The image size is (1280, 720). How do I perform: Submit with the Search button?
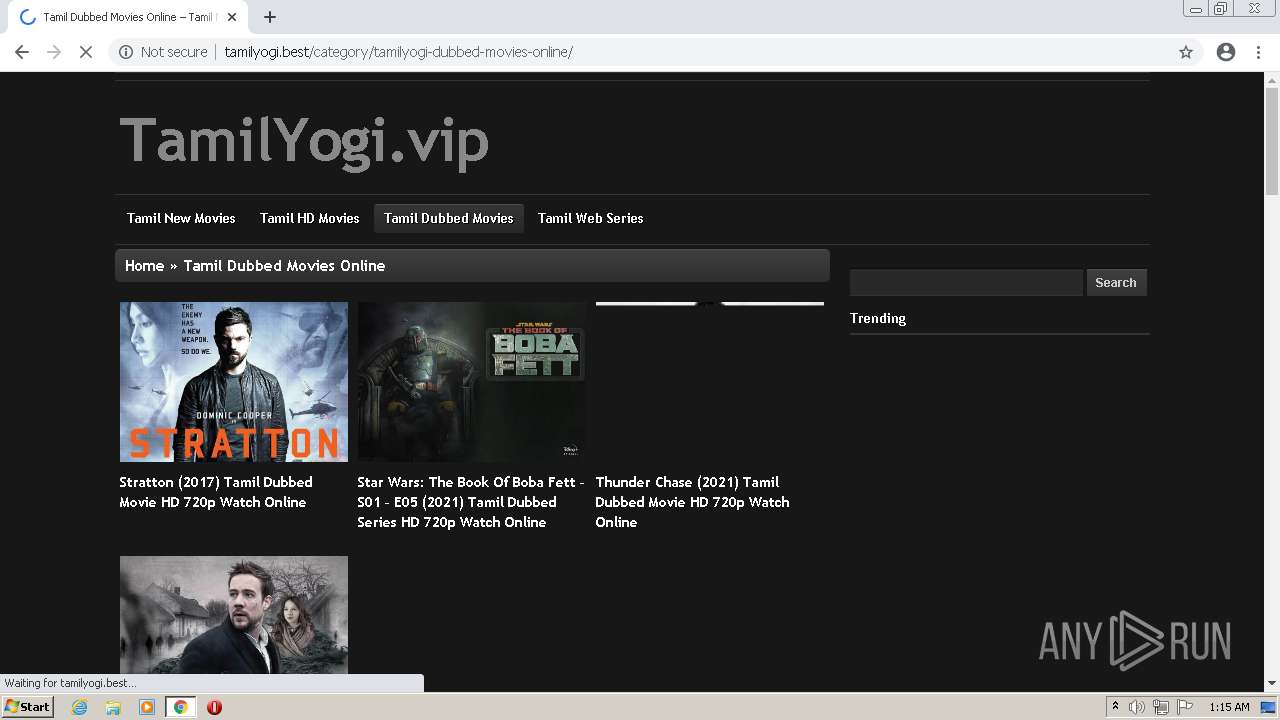pos(1116,283)
